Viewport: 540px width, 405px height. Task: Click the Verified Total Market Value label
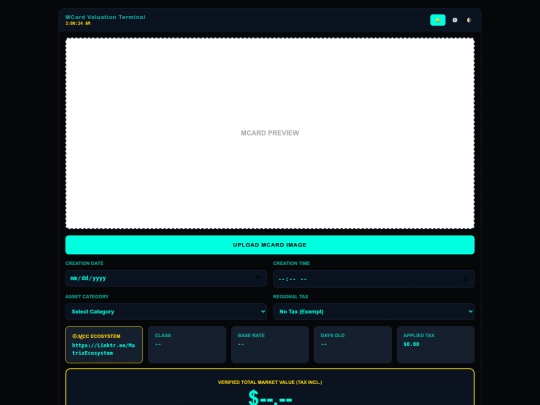coord(270,382)
